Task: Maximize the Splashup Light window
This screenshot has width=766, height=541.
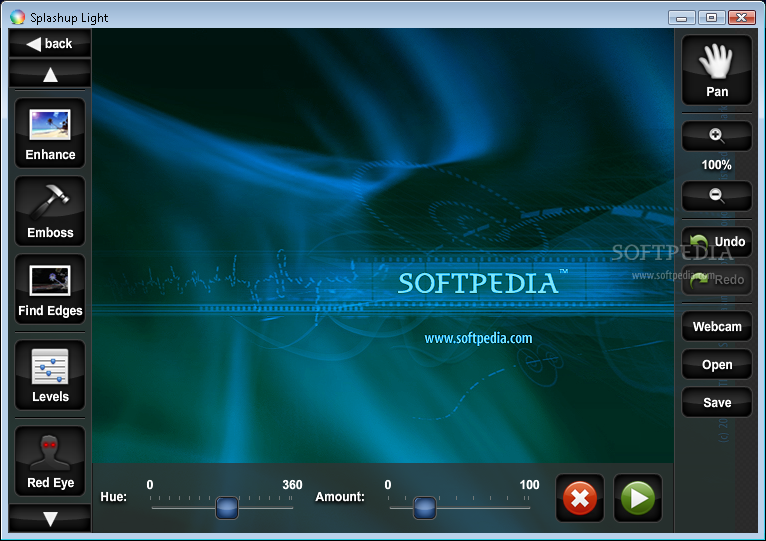Action: point(711,18)
